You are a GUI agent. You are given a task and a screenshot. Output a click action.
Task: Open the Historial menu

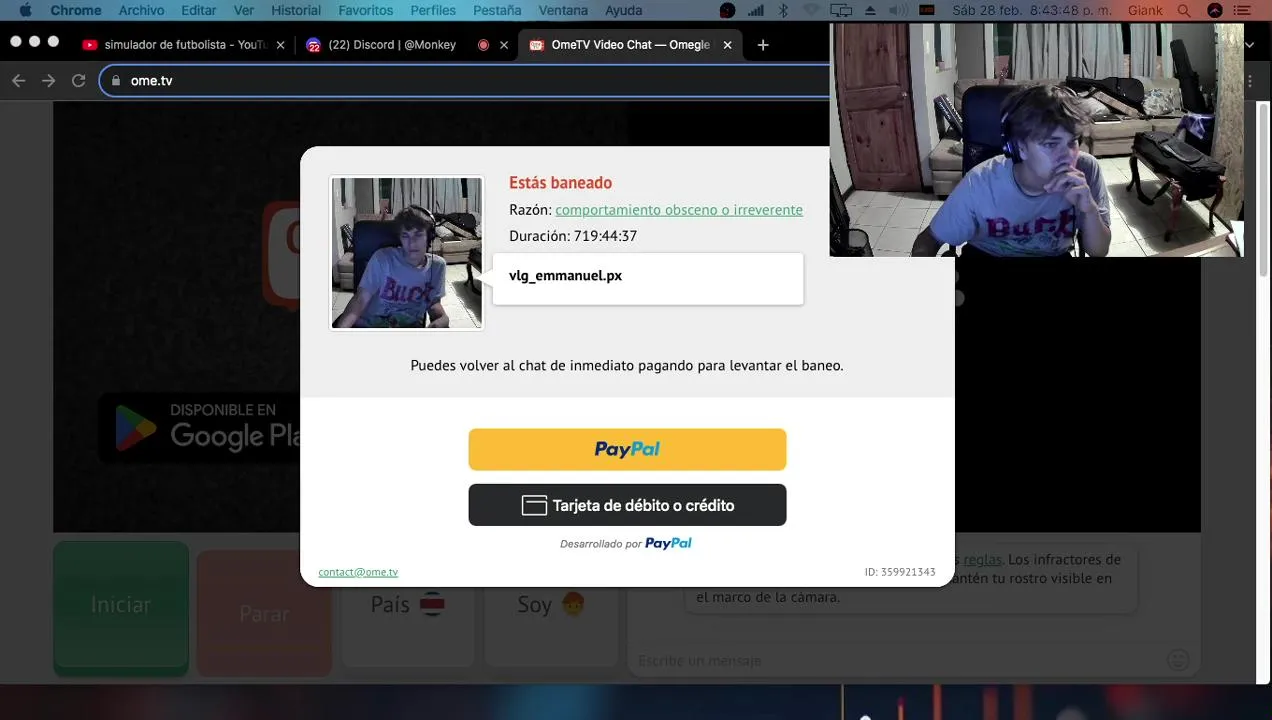296,10
